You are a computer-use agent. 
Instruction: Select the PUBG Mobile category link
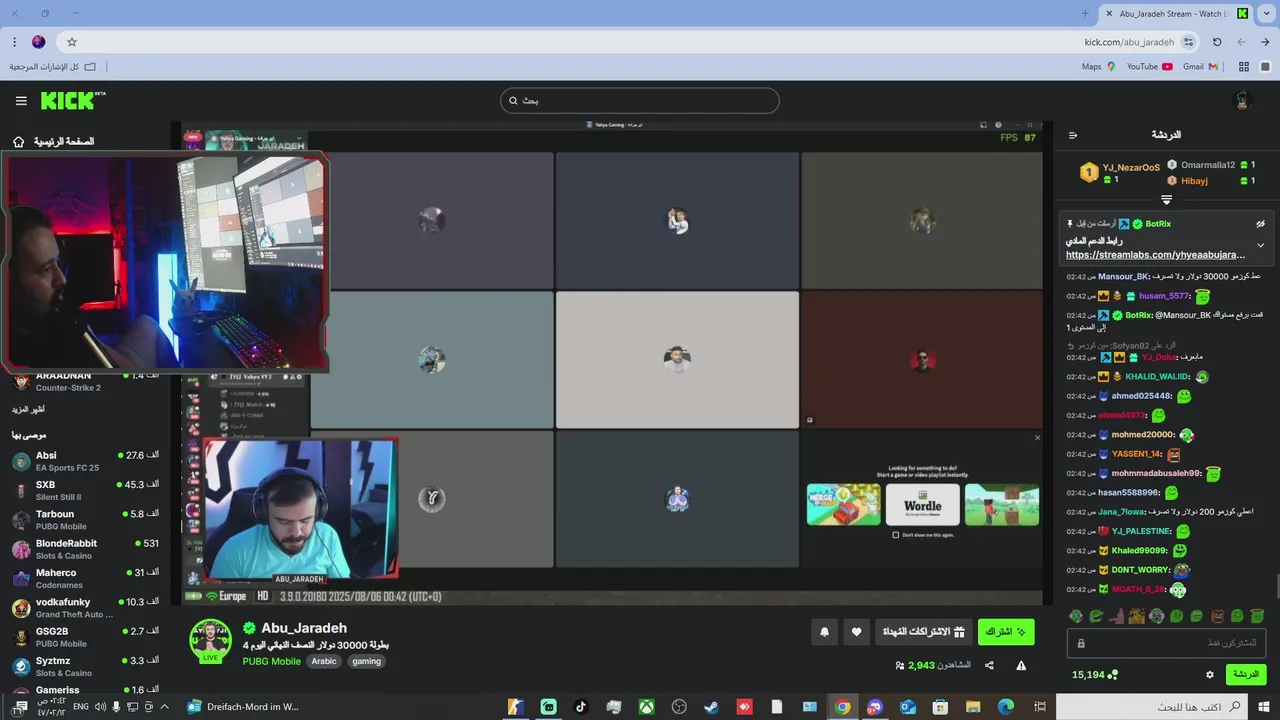coord(271,661)
